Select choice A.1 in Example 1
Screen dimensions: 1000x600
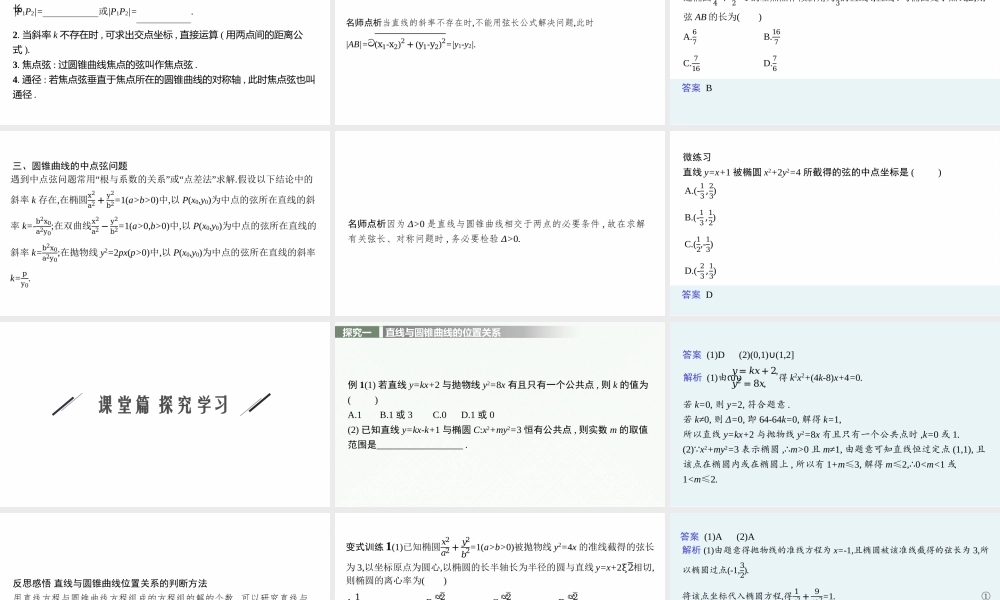(x=355, y=413)
